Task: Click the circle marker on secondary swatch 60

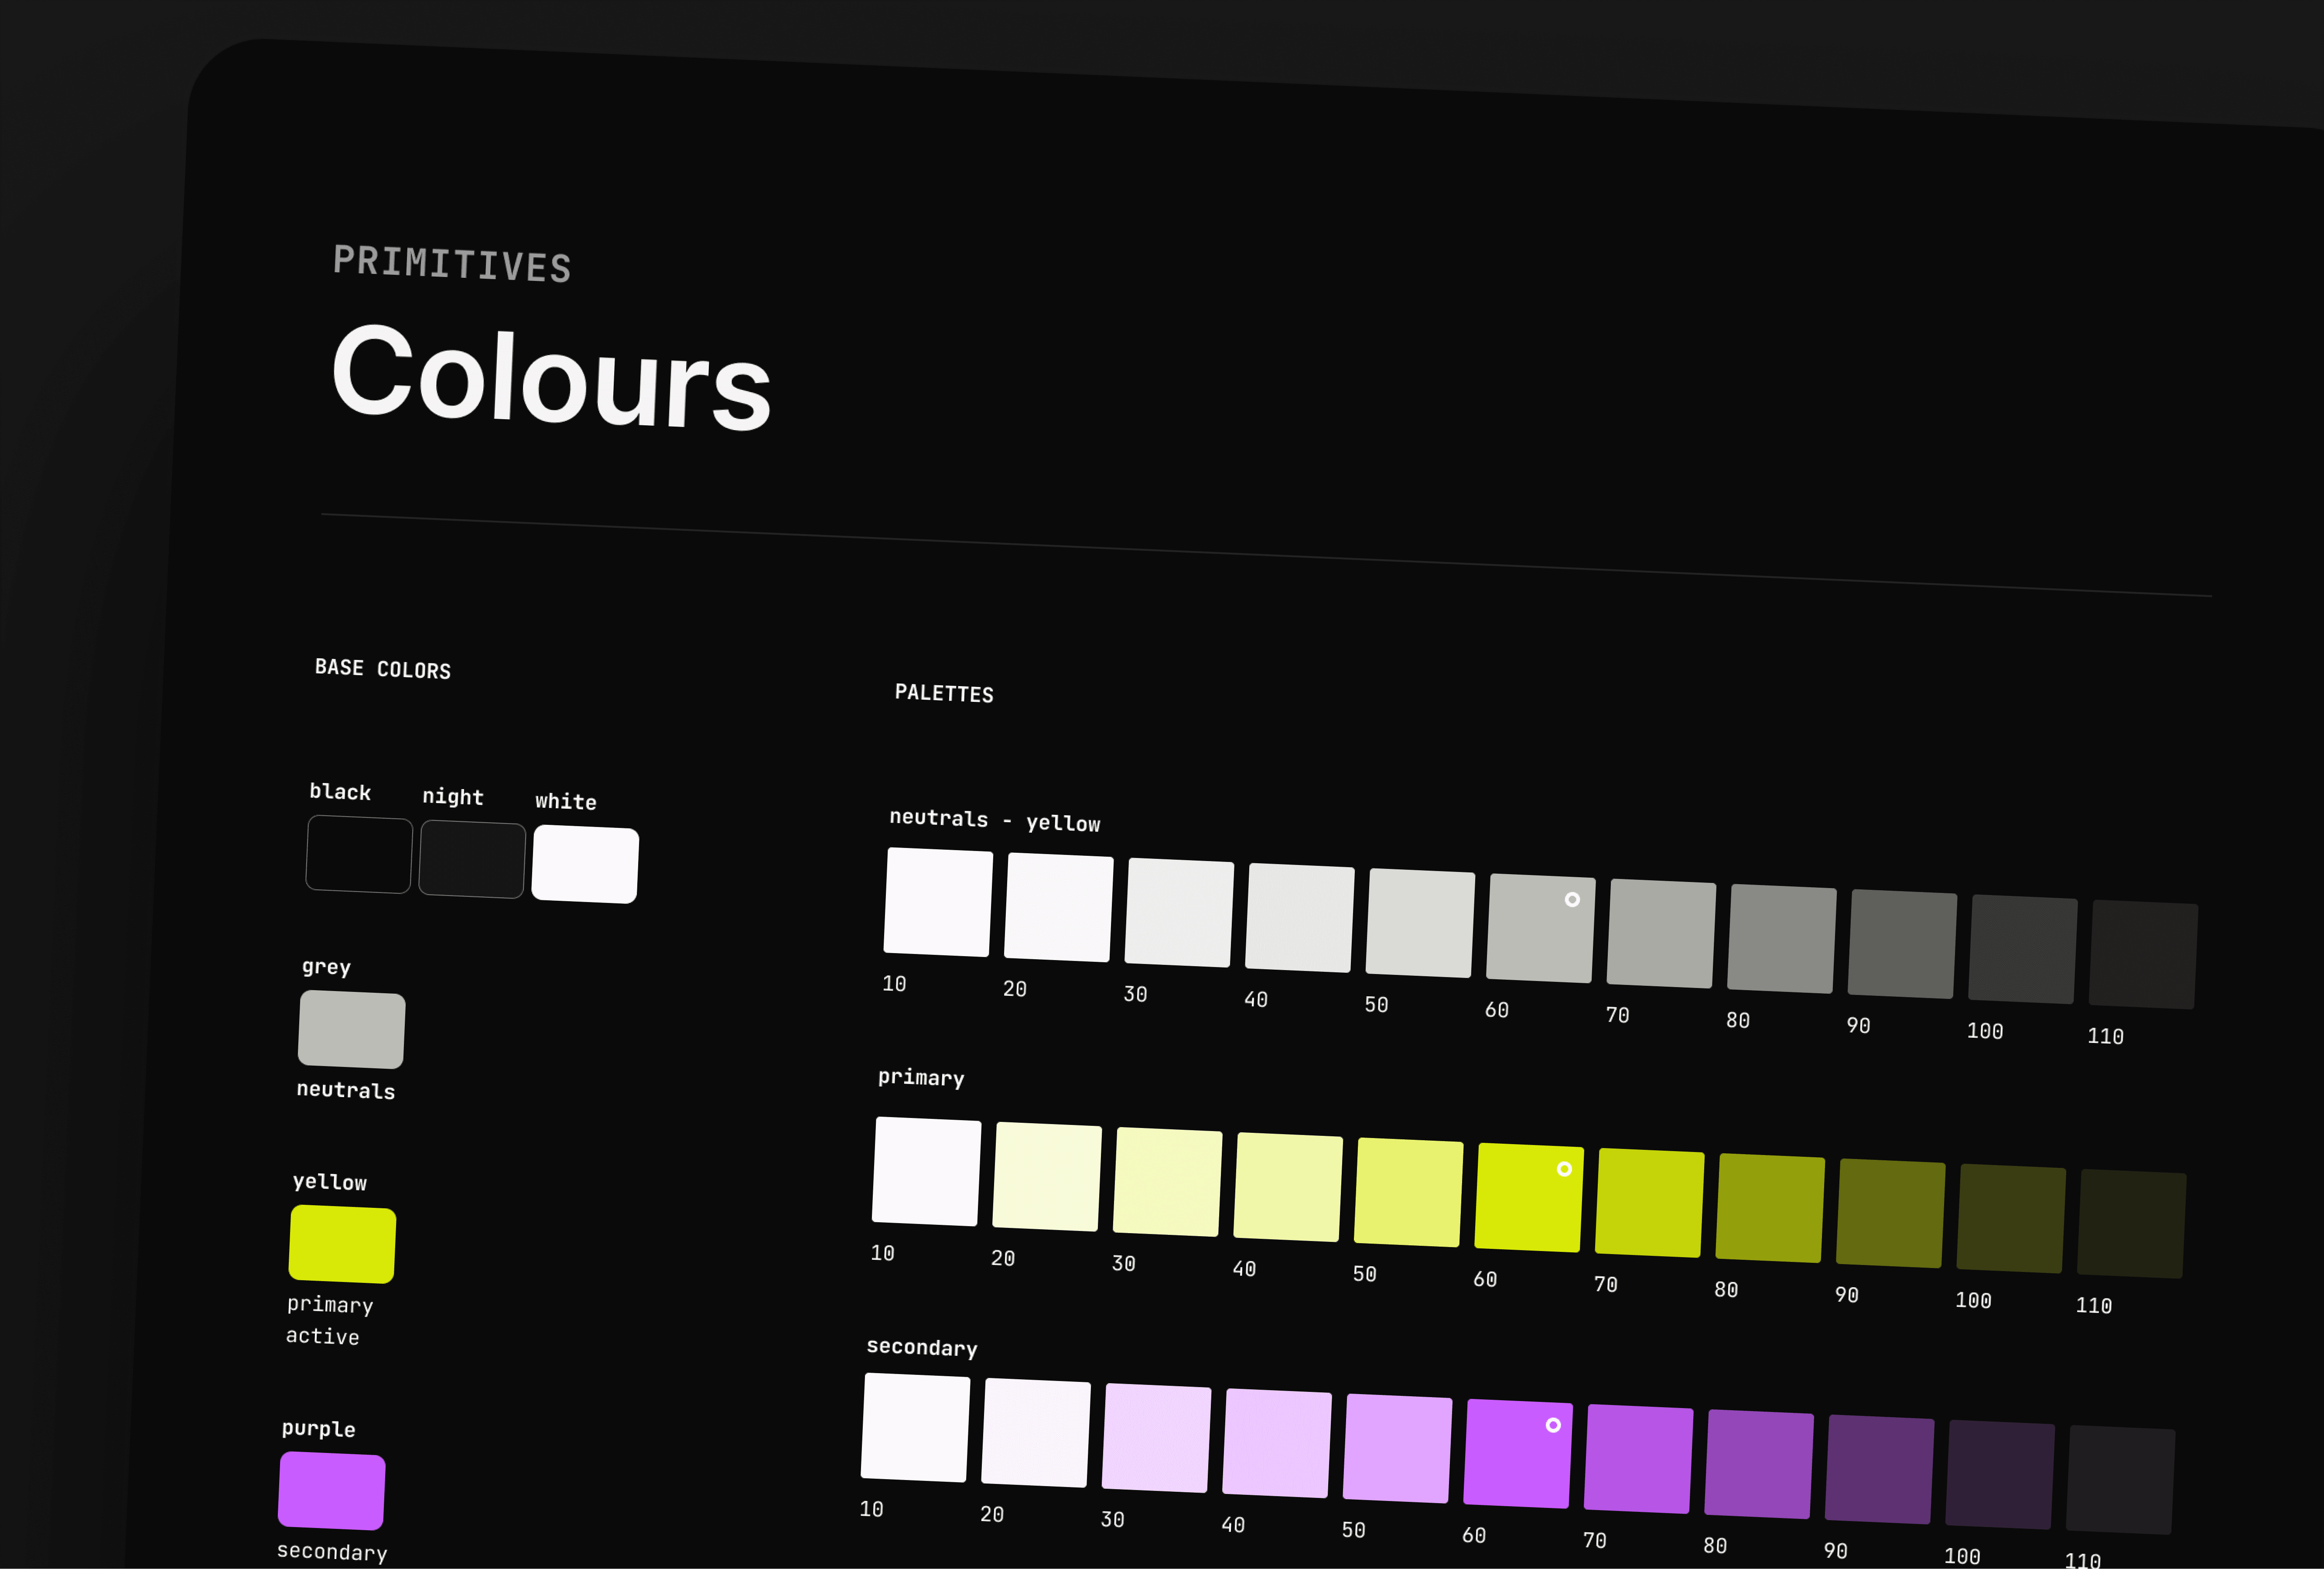Action: (x=1553, y=1425)
